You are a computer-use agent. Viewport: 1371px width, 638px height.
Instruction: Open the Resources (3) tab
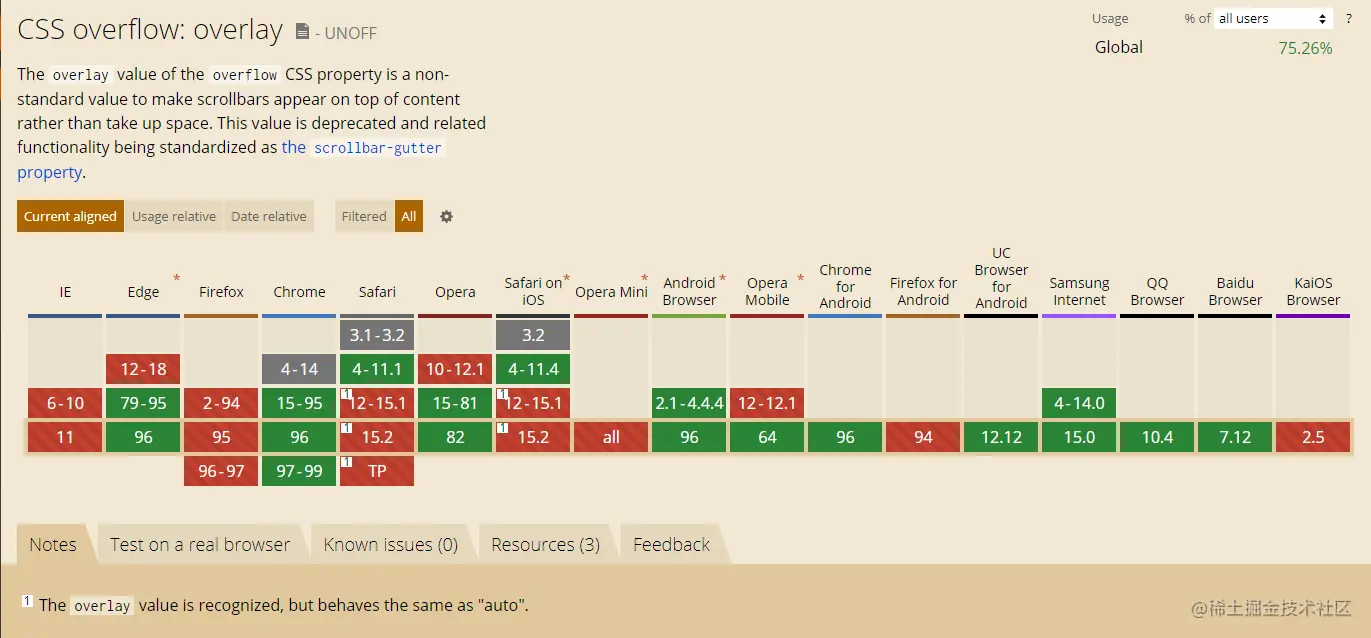[546, 544]
